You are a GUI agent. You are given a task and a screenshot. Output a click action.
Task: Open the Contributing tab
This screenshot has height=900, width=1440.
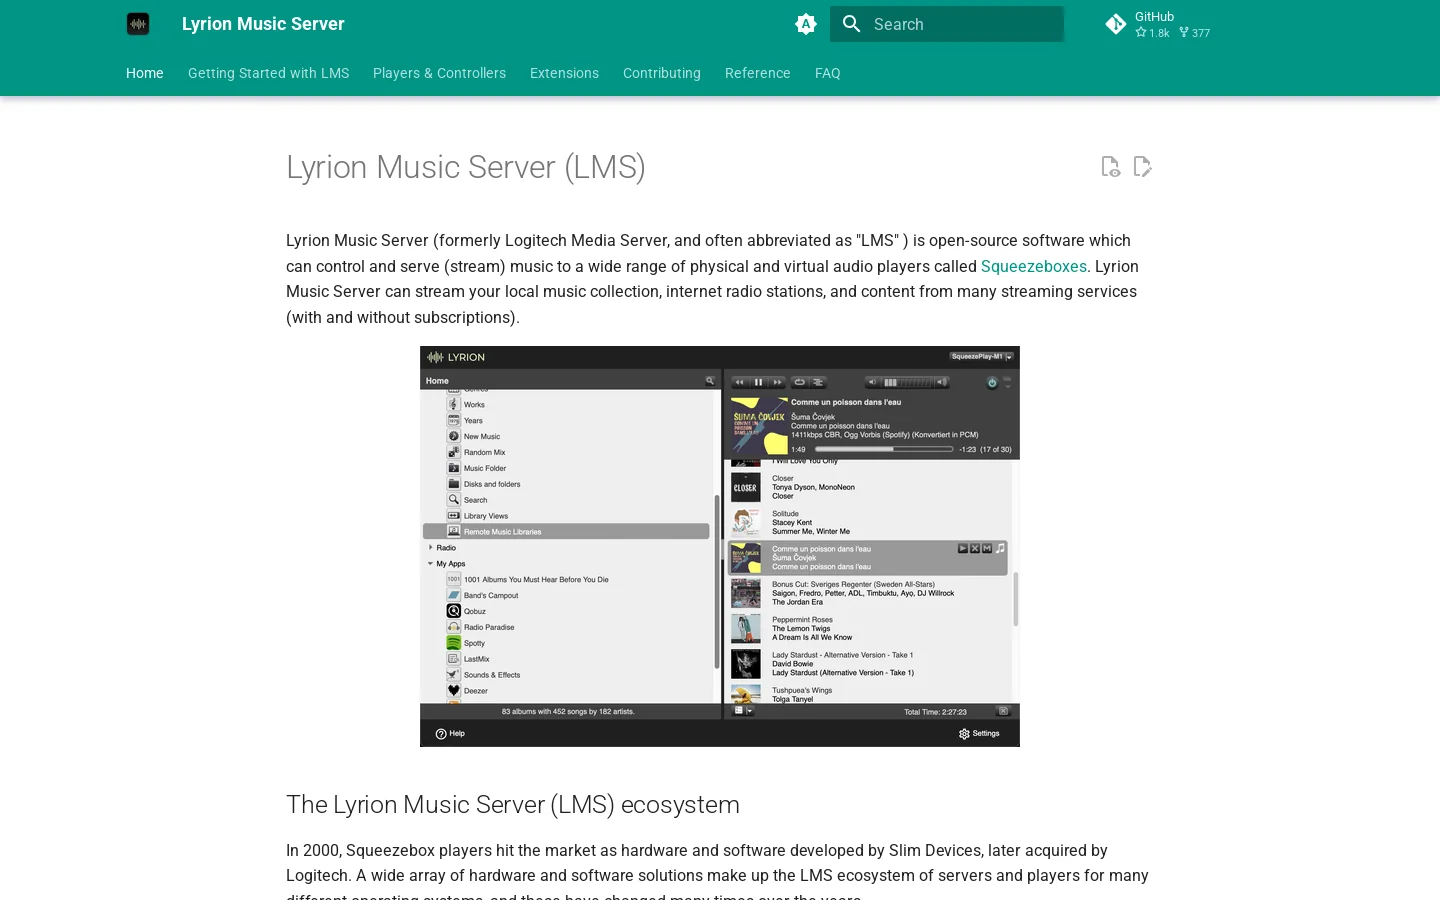pos(662,73)
